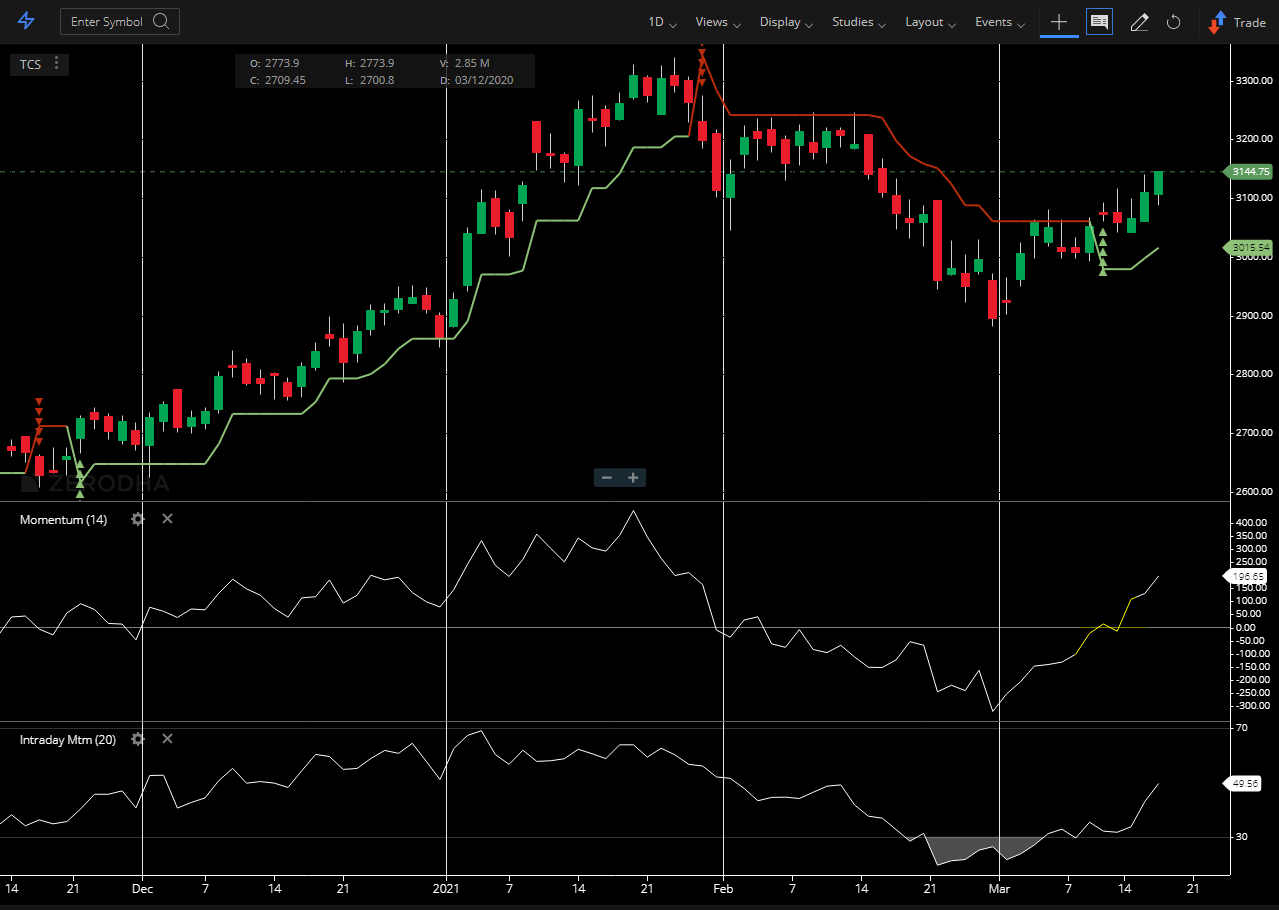
Task: Open the Studies dropdown menu
Action: pyautogui.click(x=860, y=22)
